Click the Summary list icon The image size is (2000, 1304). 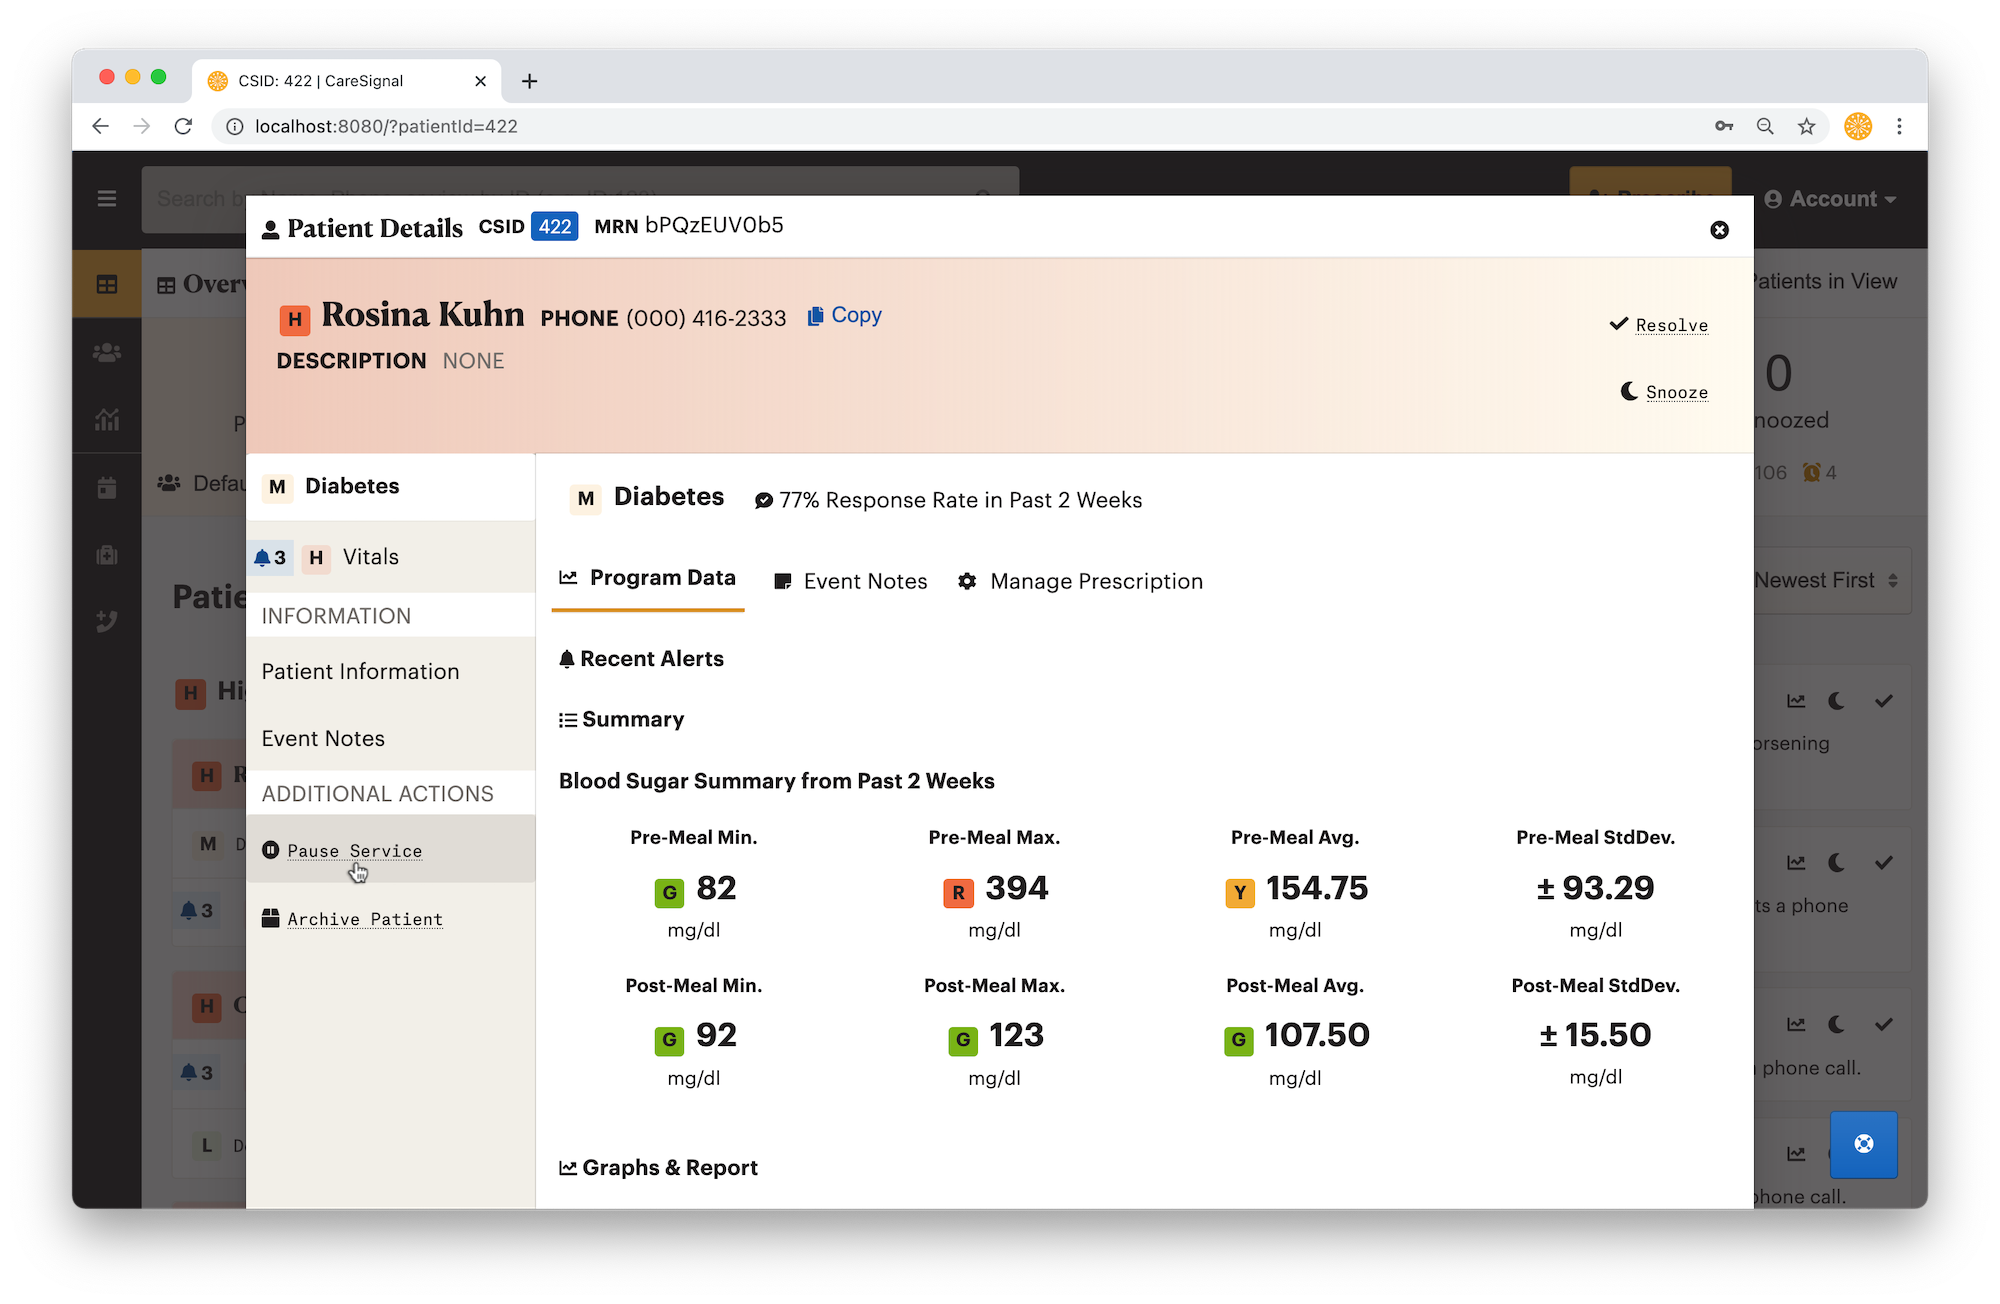[x=567, y=718]
